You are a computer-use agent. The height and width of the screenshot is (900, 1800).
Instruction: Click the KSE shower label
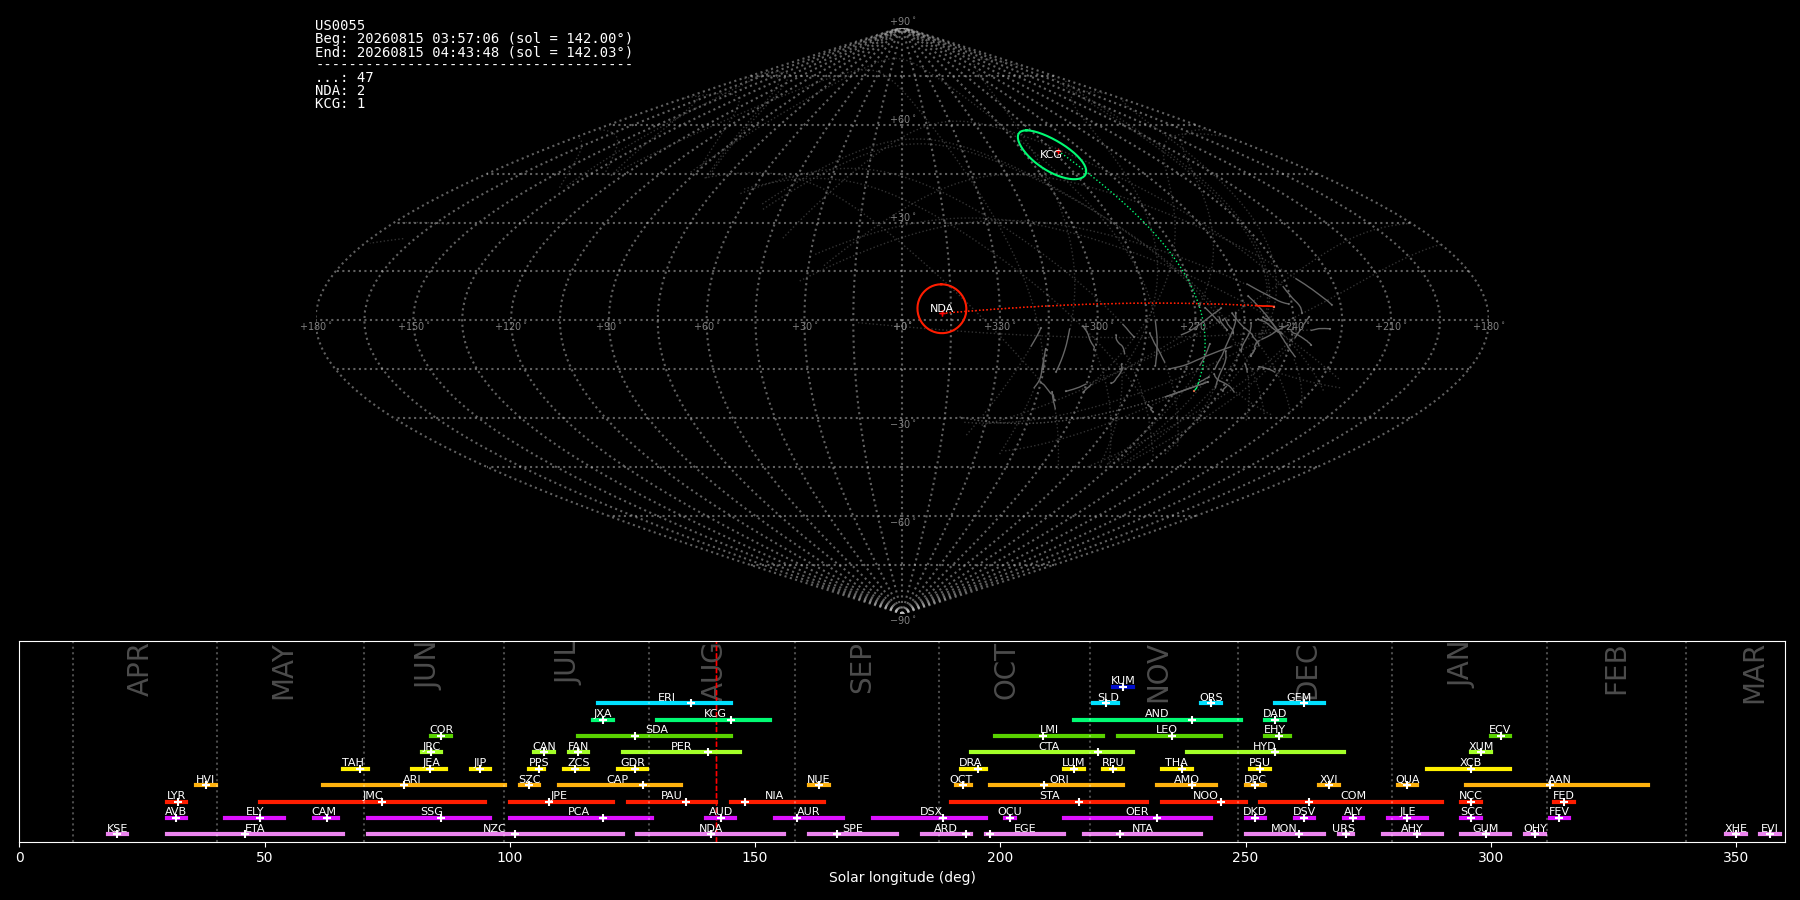coord(117,828)
